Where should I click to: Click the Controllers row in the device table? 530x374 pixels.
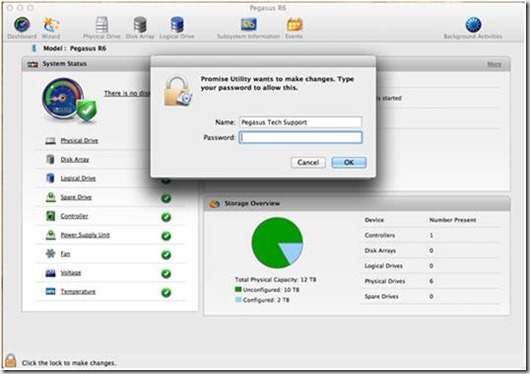click(430, 235)
